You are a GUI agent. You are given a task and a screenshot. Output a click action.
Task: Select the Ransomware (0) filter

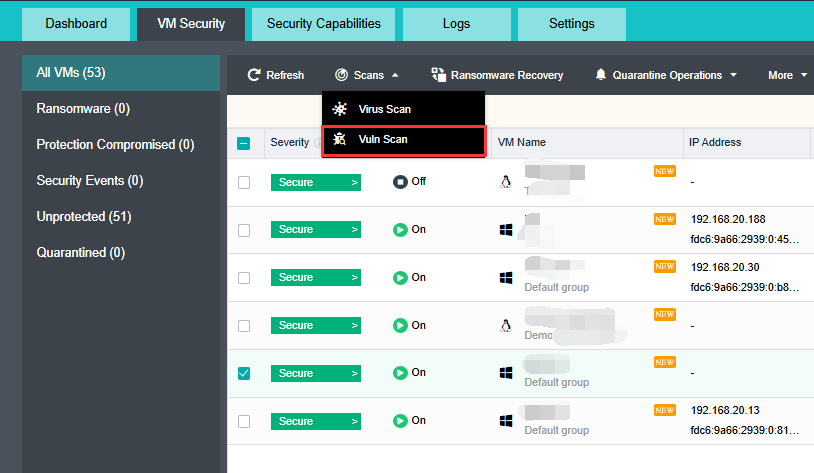pyautogui.click(x=83, y=109)
